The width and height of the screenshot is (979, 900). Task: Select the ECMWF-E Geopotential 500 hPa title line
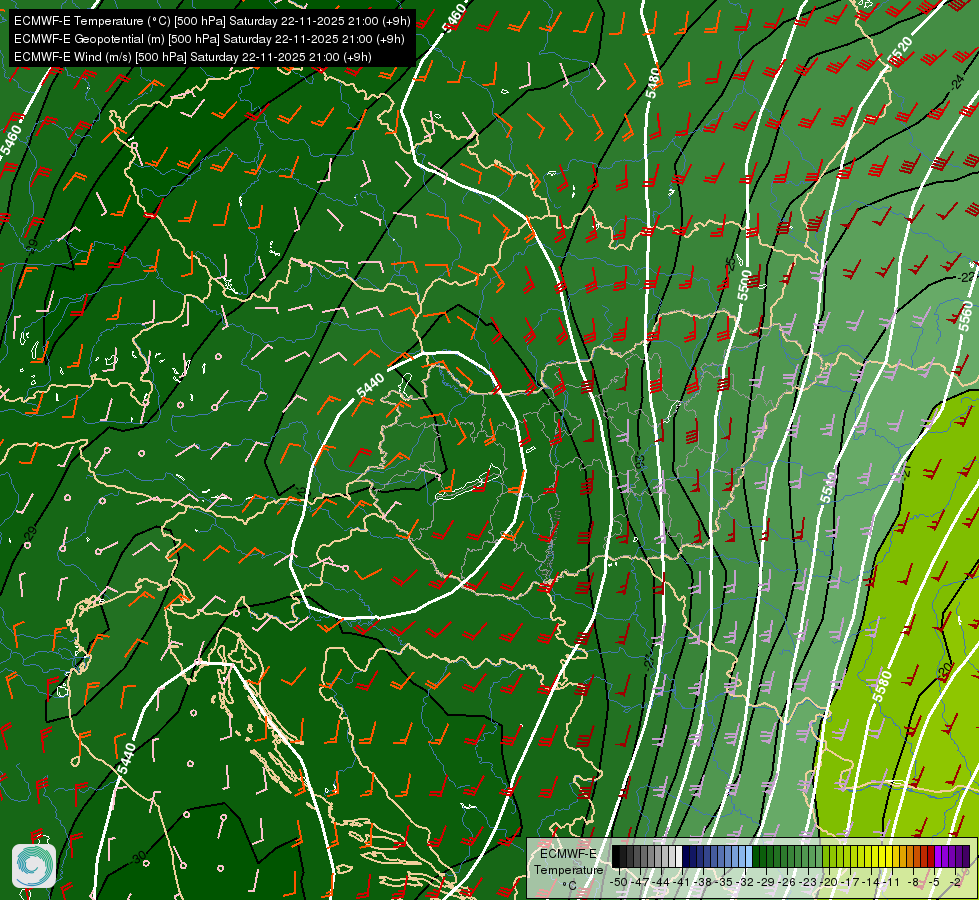[209, 39]
